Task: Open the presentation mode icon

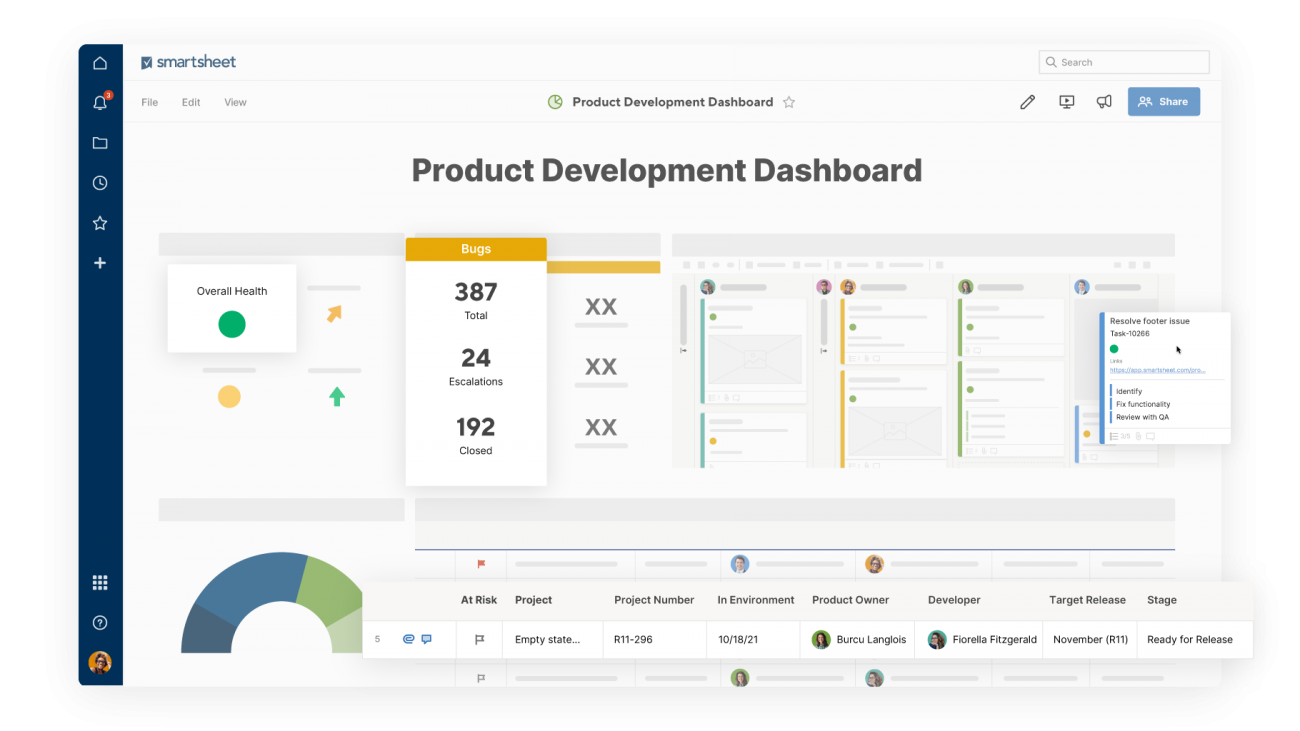Action: coord(1066,101)
